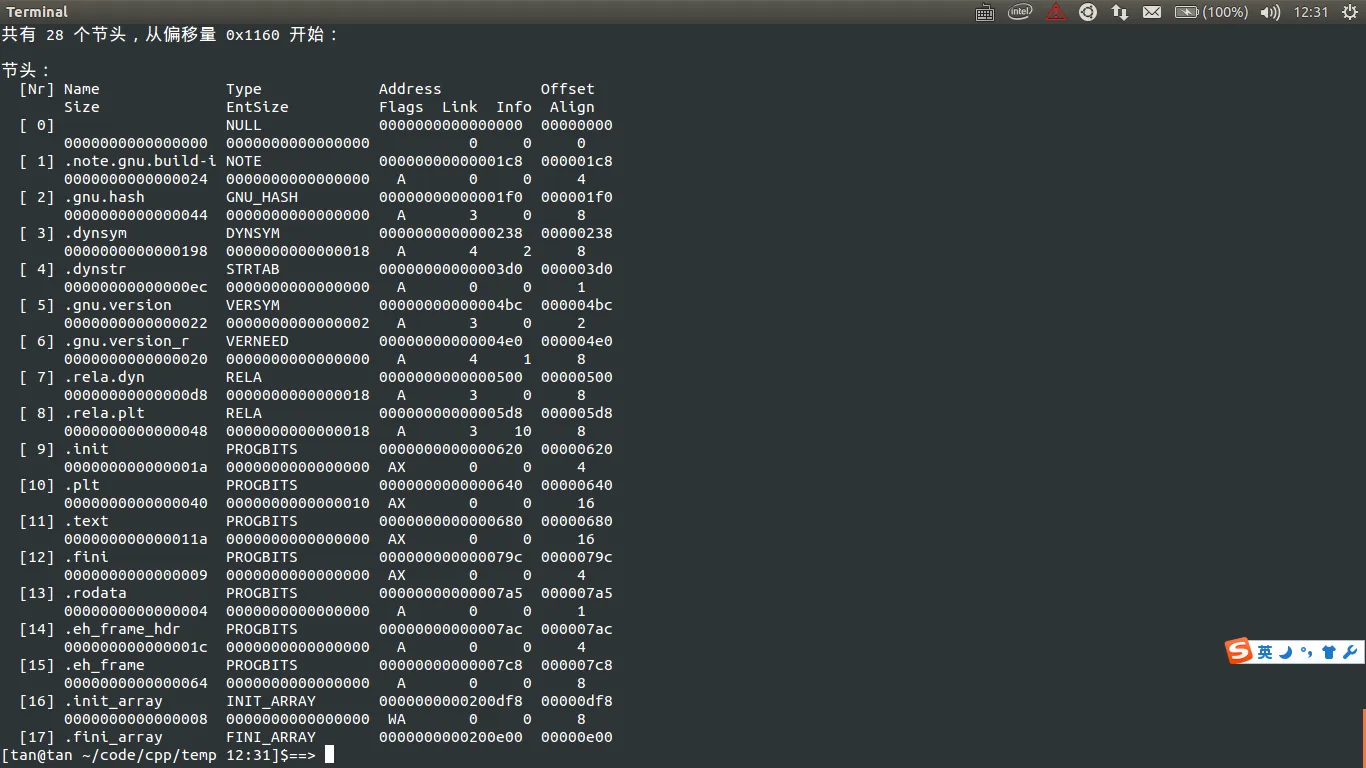Click the Intel graphics tray icon
Screen dimensions: 1366x768
(x=1020, y=12)
